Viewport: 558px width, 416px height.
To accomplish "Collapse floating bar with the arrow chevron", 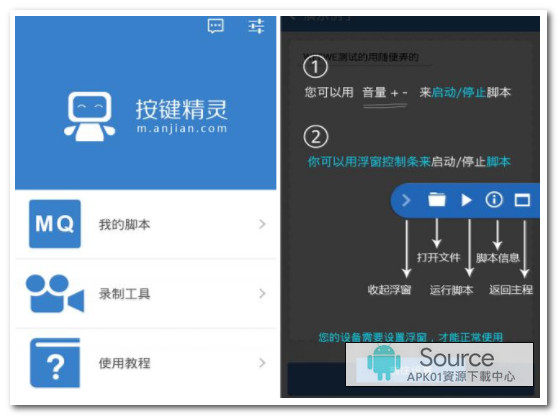I will pyautogui.click(x=406, y=200).
